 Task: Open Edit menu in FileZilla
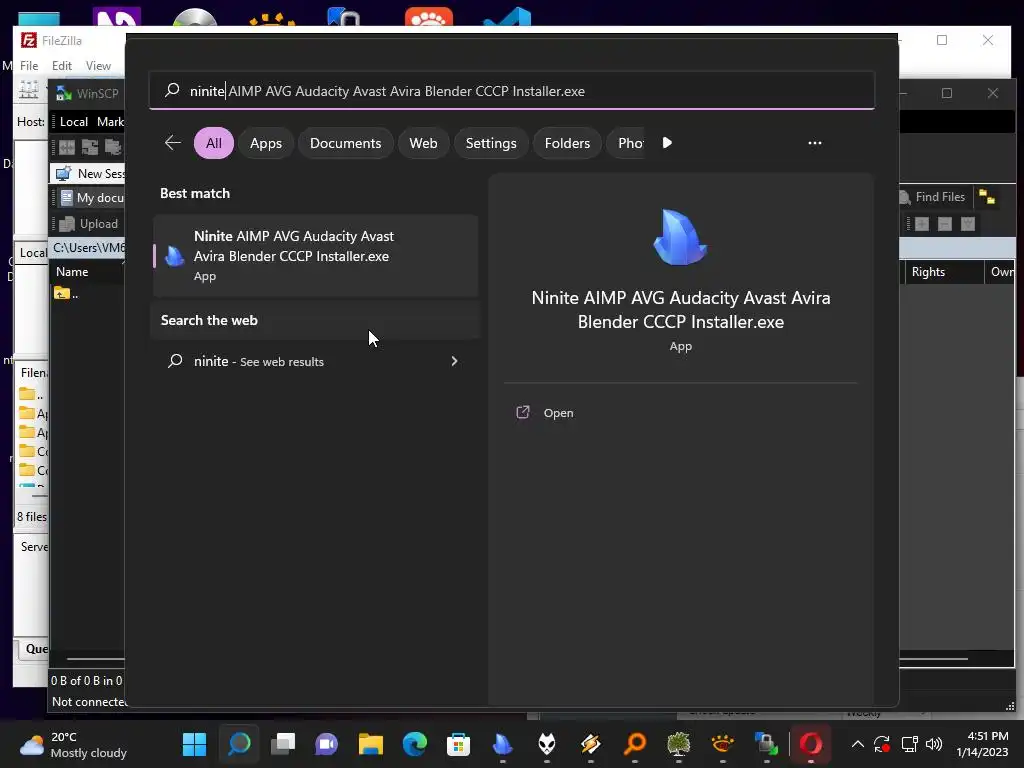(x=61, y=65)
